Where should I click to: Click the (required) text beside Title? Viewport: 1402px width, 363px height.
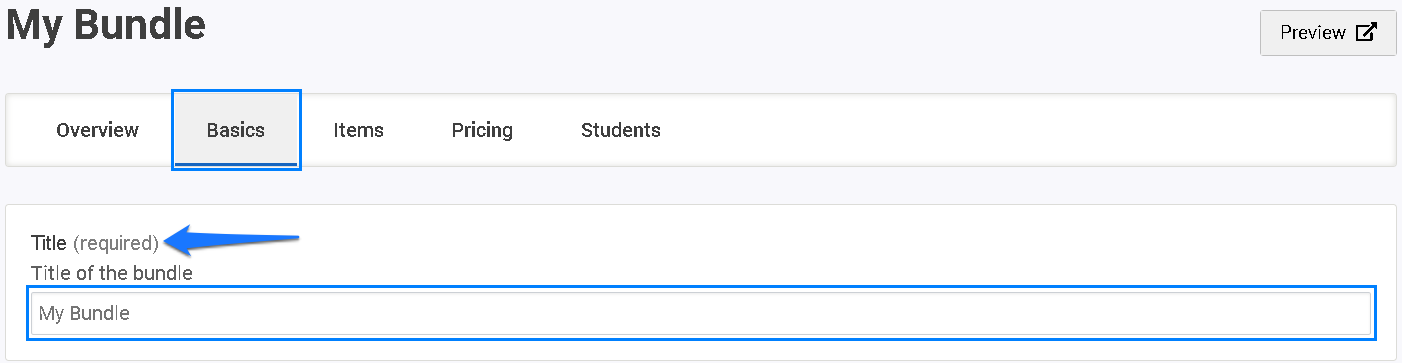116,243
